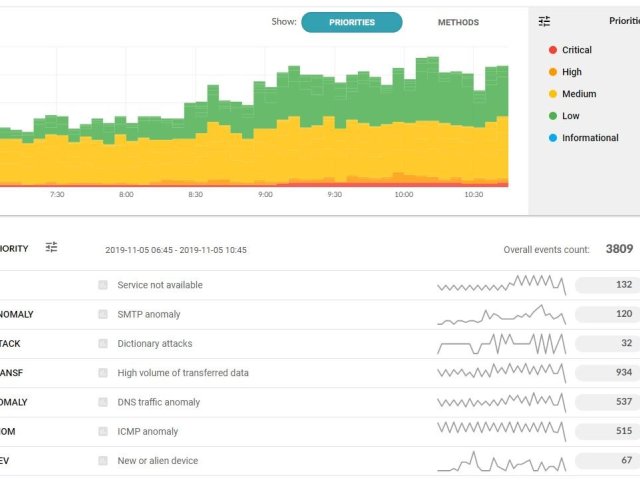
Task: Click the Informational legend label
Action: [590, 138]
